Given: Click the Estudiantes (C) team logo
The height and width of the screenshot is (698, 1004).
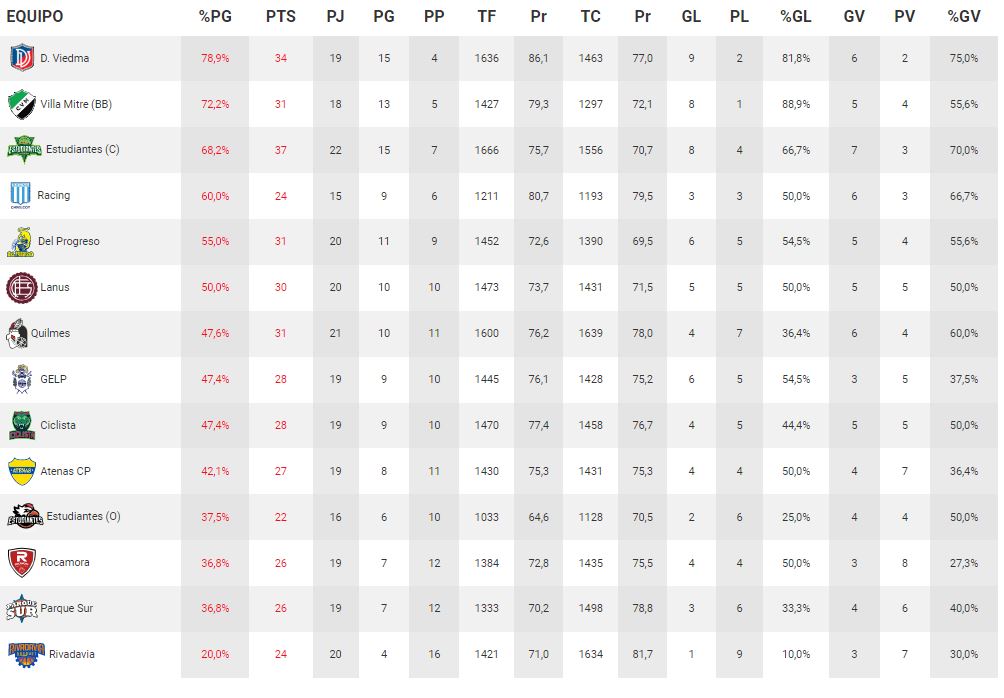Looking at the screenshot, I should pos(24,150).
